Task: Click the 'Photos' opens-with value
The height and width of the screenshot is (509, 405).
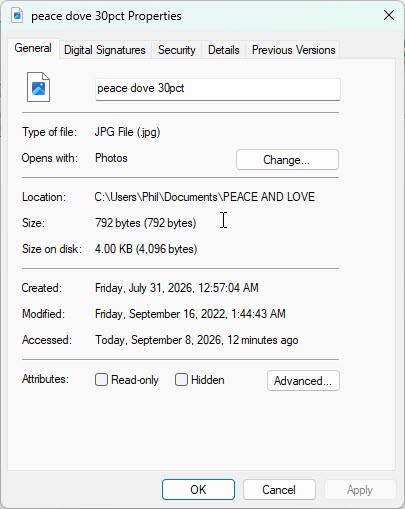Action: coord(111,158)
